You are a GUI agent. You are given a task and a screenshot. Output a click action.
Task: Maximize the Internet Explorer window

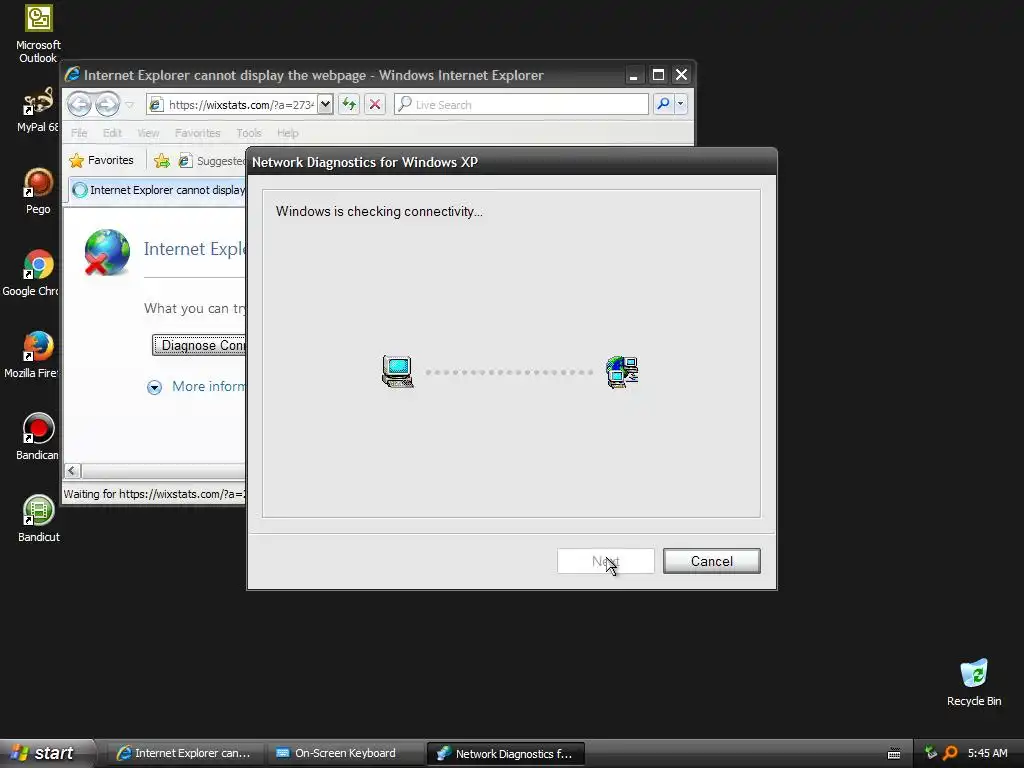click(658, 75)
